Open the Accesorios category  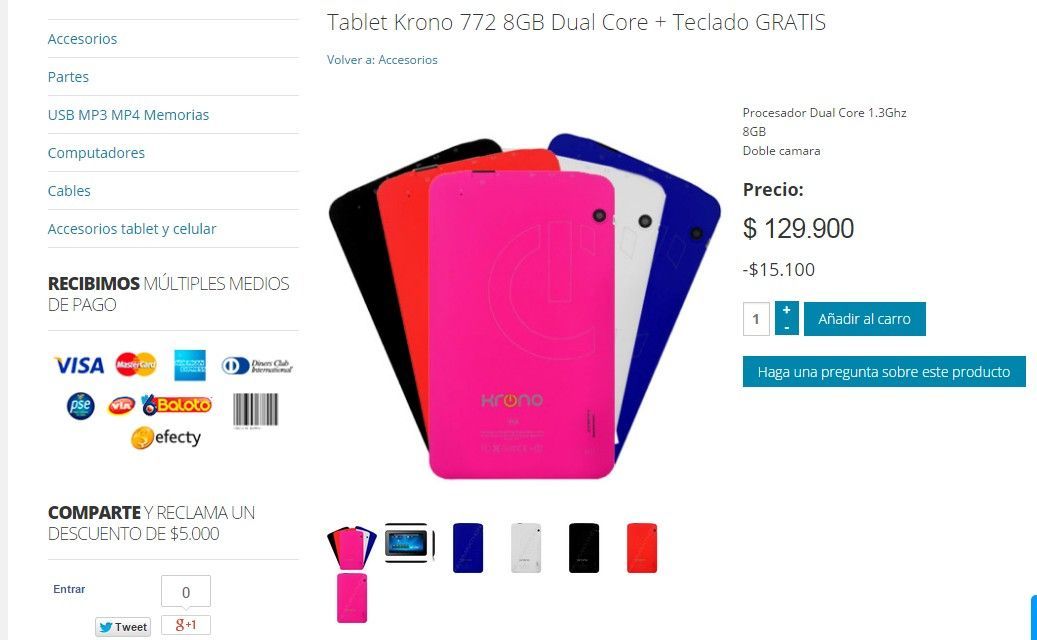pyautogui.click(x=82, y=39)
